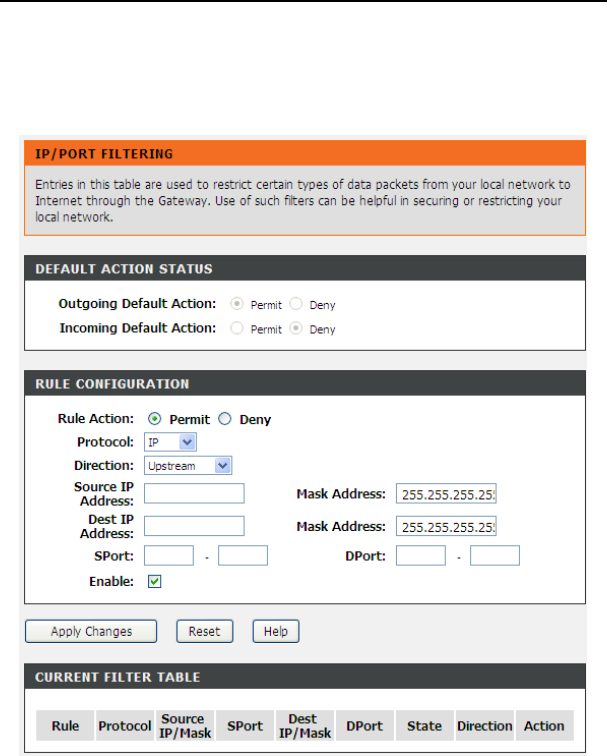
Task: Select Permit for Incoming Default Action
Action: pyautogui.click(x=236, y=328)
